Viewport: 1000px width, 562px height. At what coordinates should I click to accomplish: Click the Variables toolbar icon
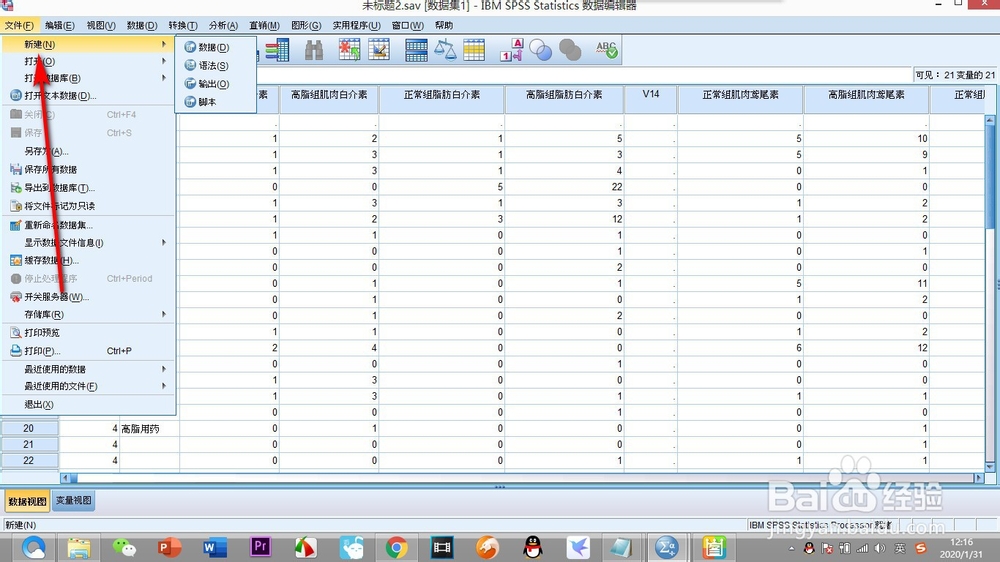pyautogui.click(x=277, y=50)
